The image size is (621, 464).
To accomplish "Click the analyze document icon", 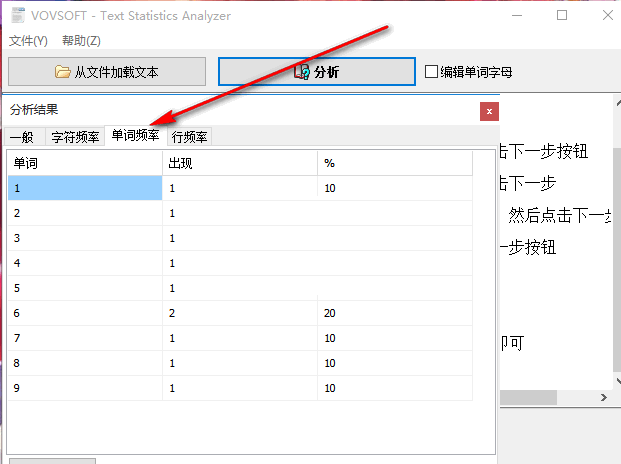I will pyautogui.click(x=301, y=72).
